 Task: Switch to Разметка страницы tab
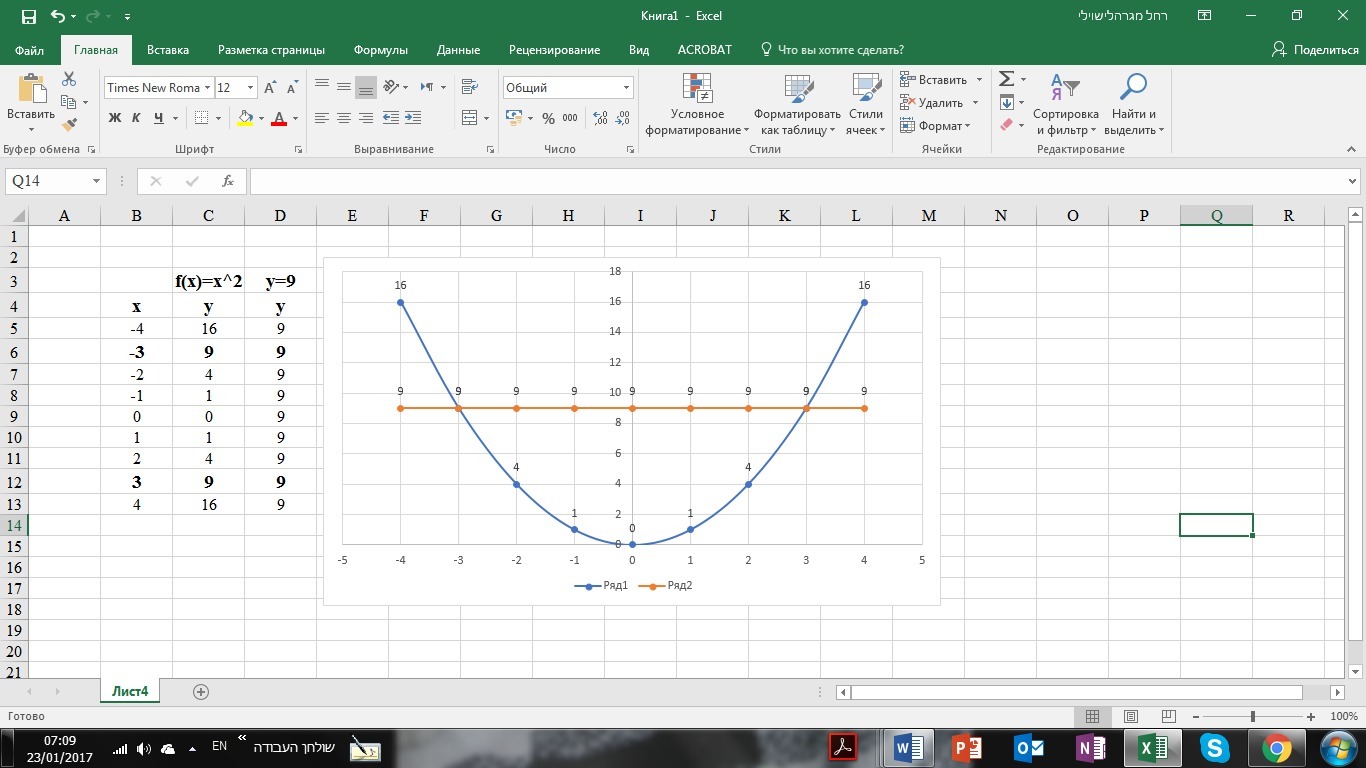point(271,50)
